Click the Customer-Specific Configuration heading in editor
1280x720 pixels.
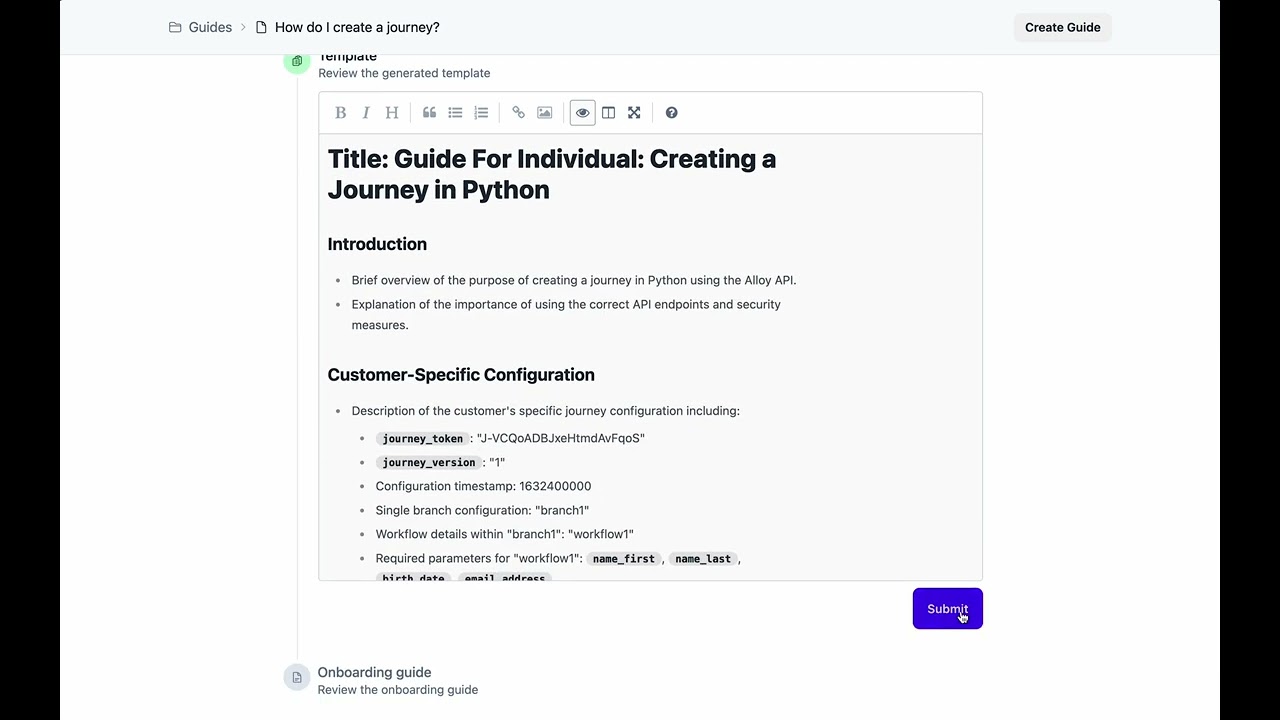[461, 375]
